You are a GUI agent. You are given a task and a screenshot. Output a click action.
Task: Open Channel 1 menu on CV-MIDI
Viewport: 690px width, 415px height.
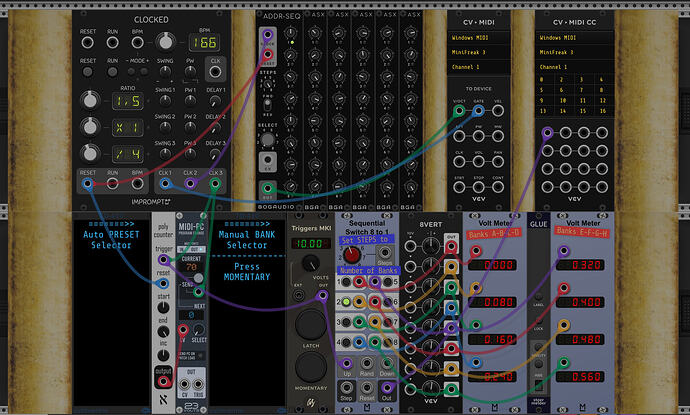click(x=479, y=67)
